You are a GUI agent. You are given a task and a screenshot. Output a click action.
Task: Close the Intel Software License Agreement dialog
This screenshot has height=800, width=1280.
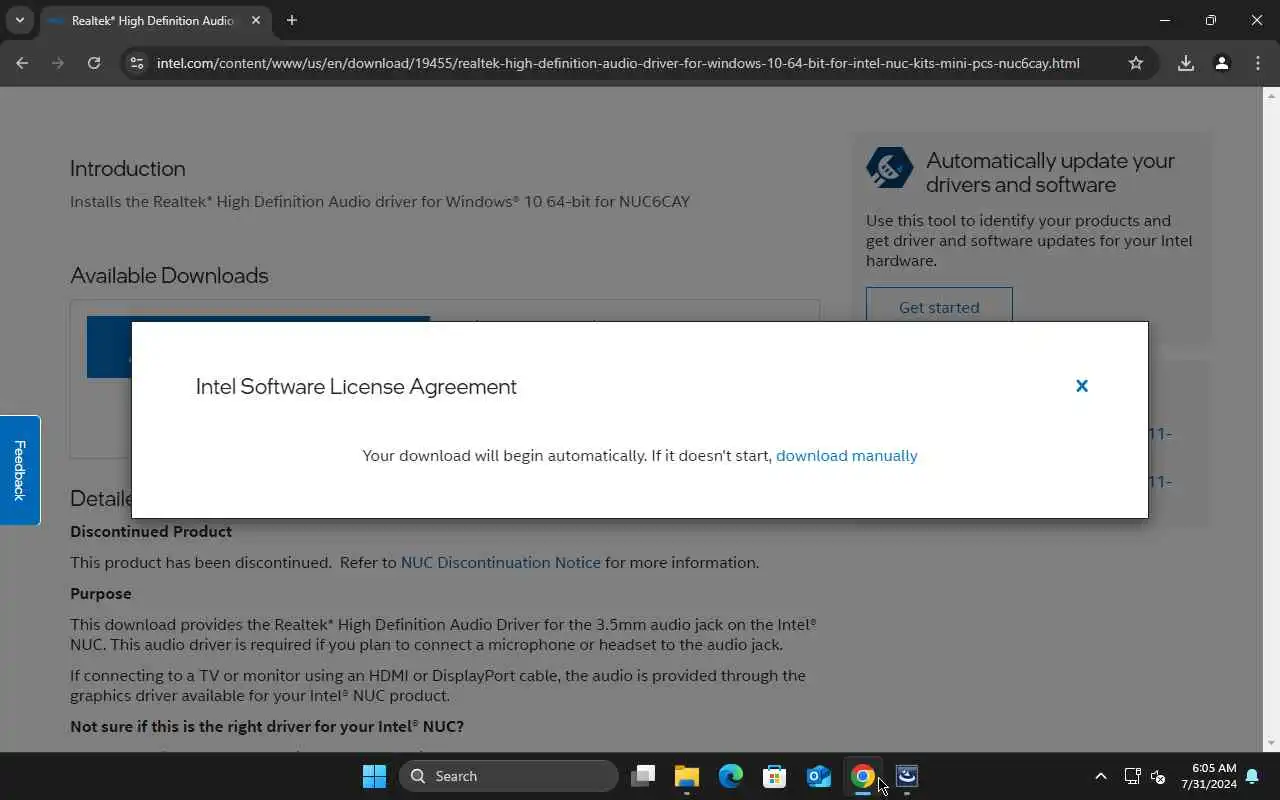tap(1081, 386)
